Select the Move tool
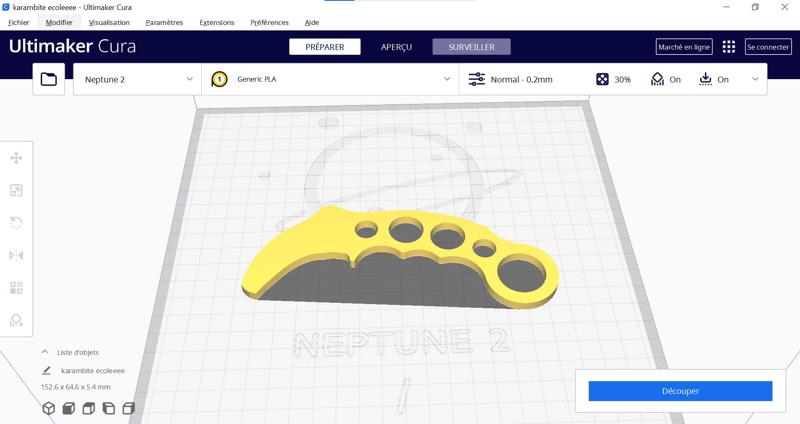The height and width of the screenshot is (424, 800). (x=16, y=158)
